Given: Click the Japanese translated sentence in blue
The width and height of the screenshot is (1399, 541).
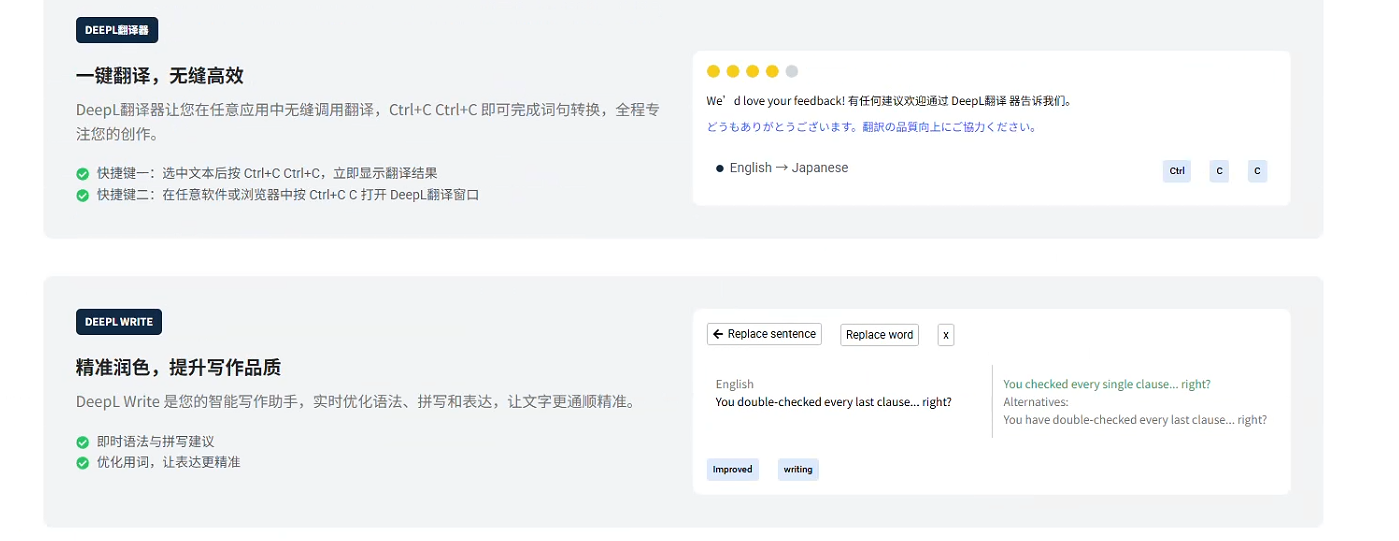Looking at the screenshot, I should pyautogui.click(x=872, y=127).
